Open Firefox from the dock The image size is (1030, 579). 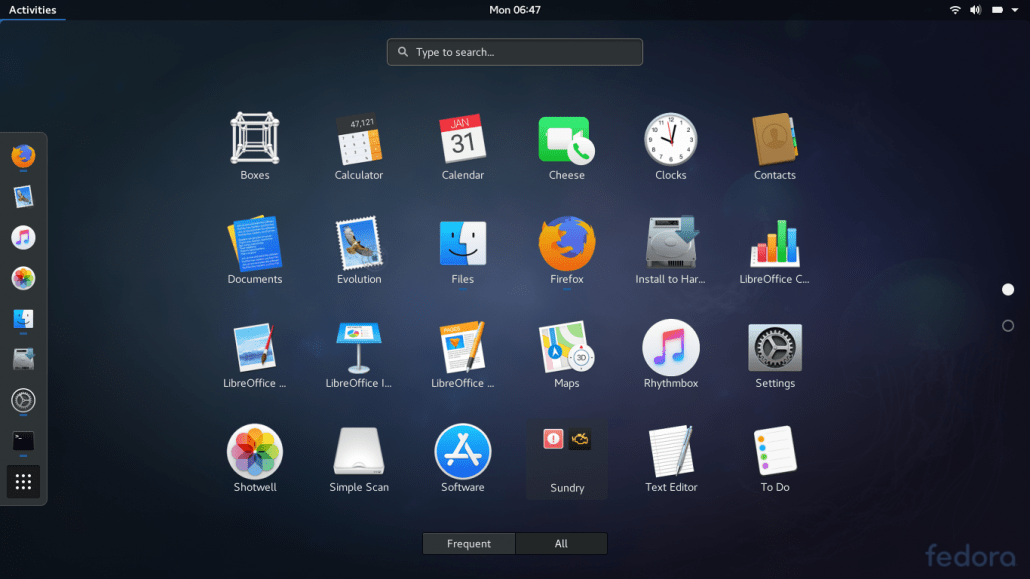point(22,157)
